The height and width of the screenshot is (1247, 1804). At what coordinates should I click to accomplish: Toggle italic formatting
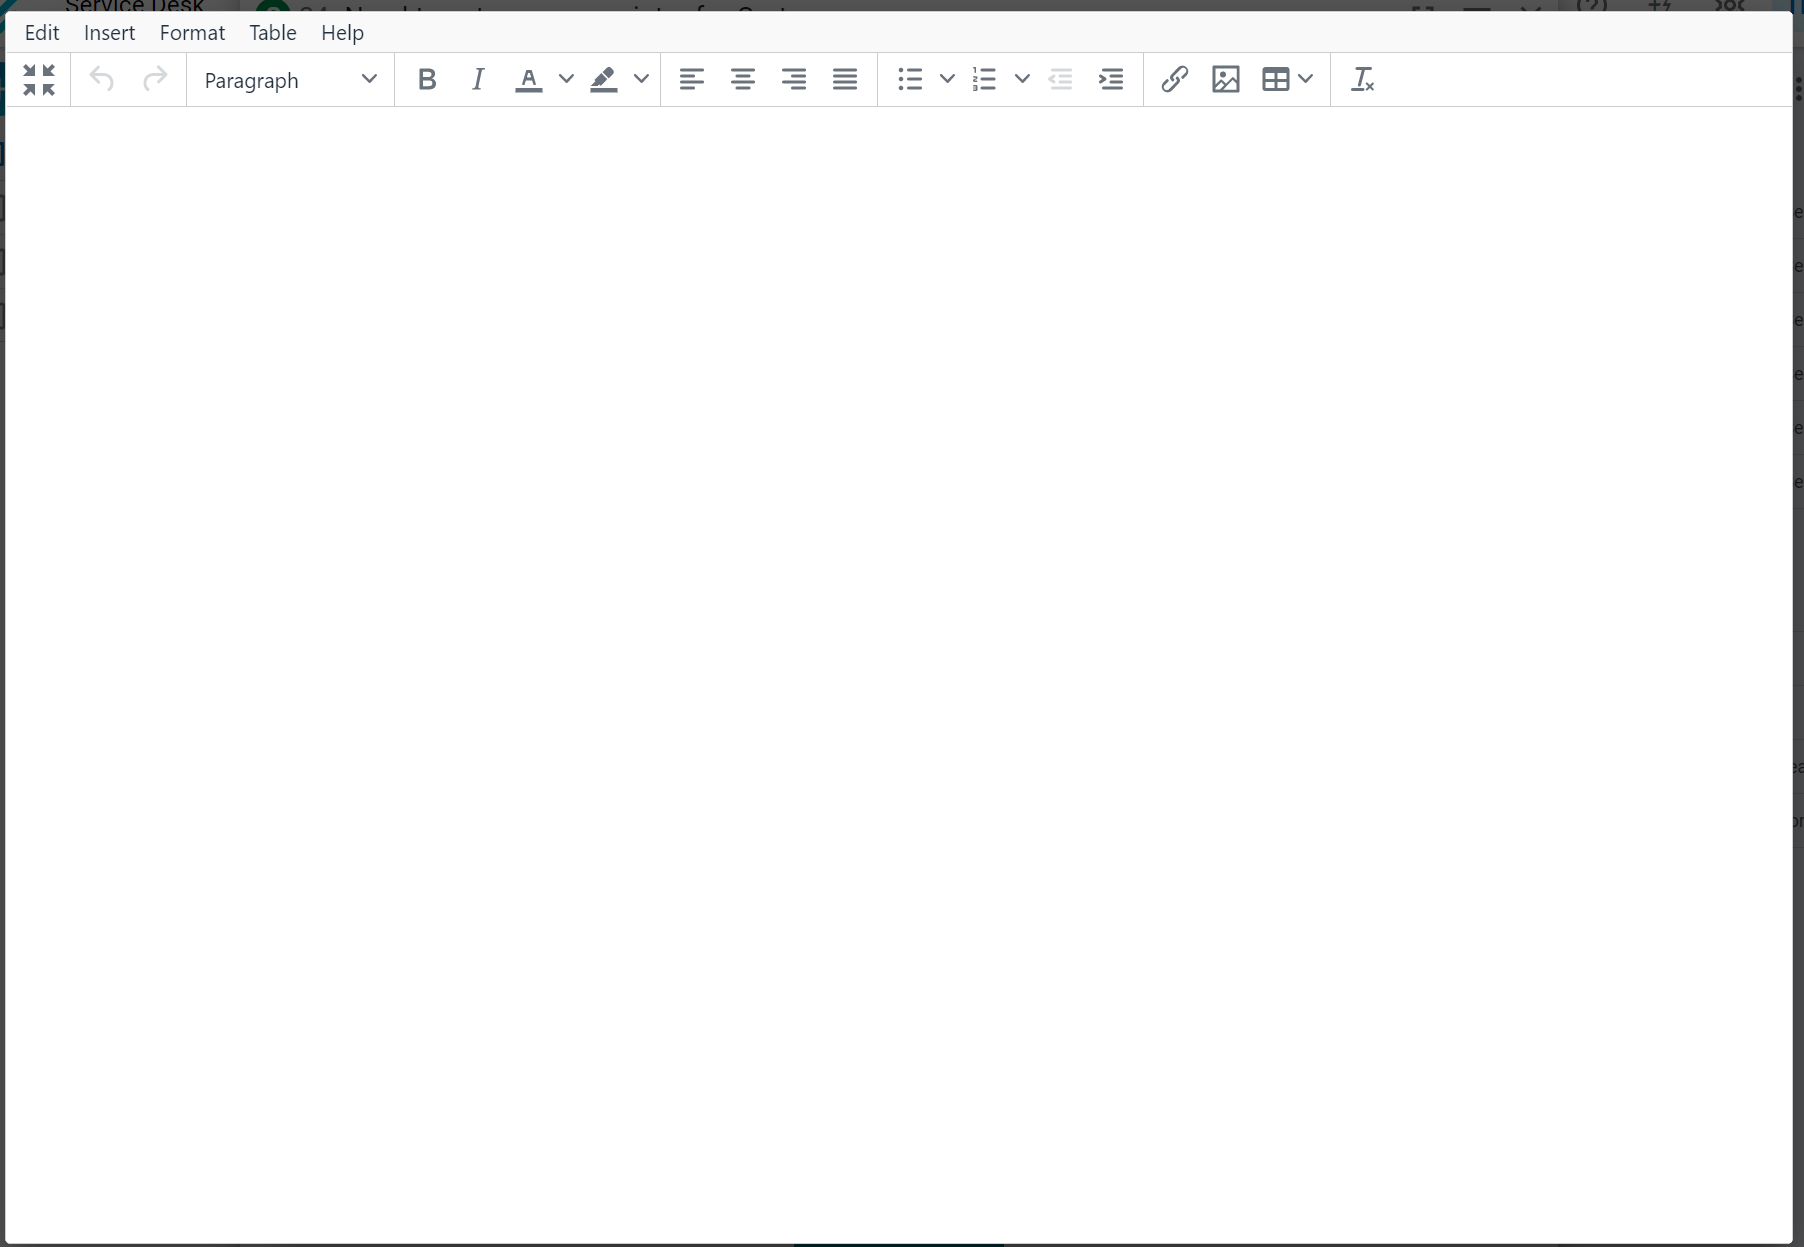click(478, 80)
